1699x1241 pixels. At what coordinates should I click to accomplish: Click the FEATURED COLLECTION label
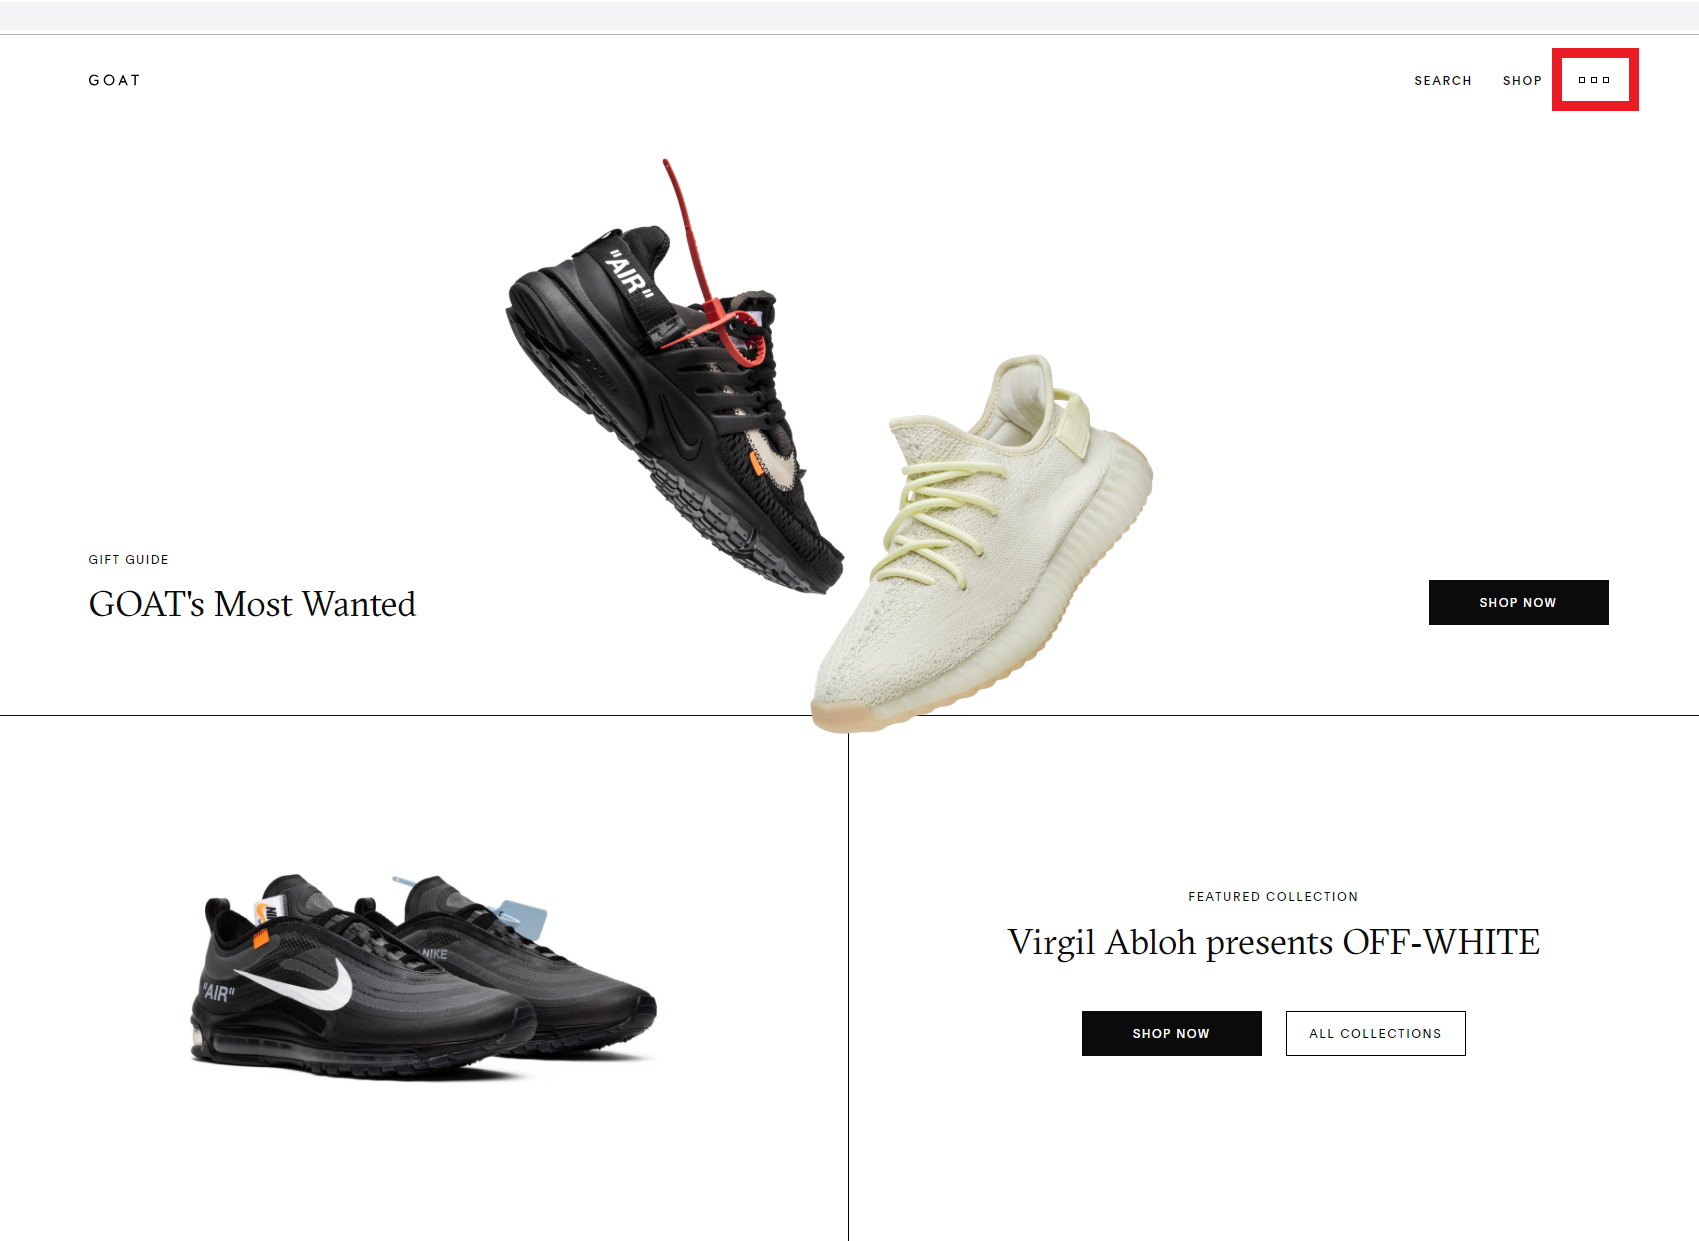pos(1273,897)
